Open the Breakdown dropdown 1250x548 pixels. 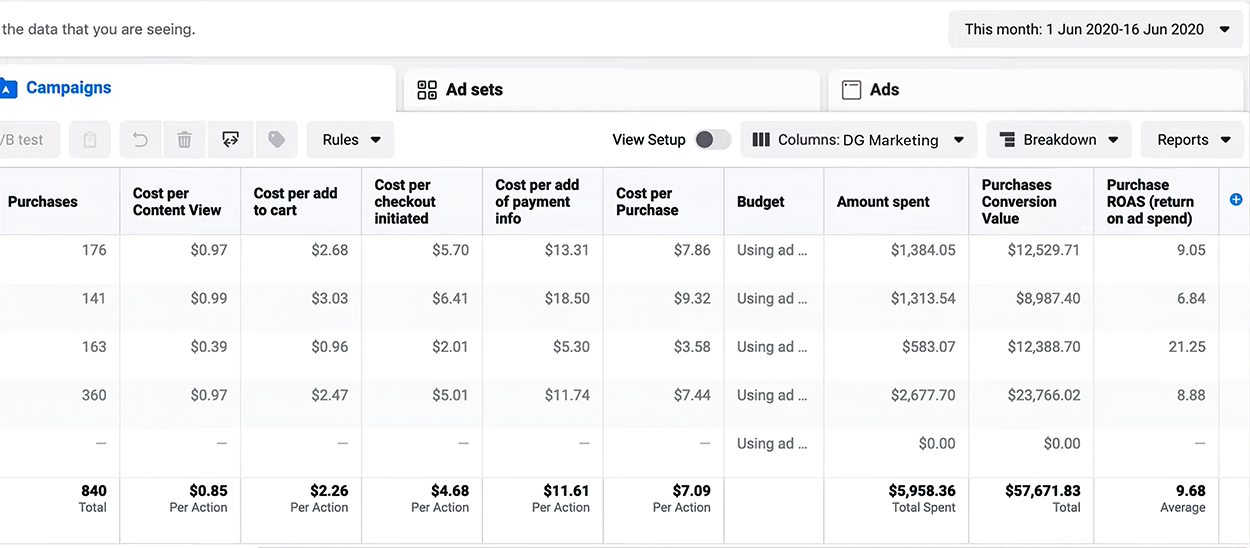1059,140
